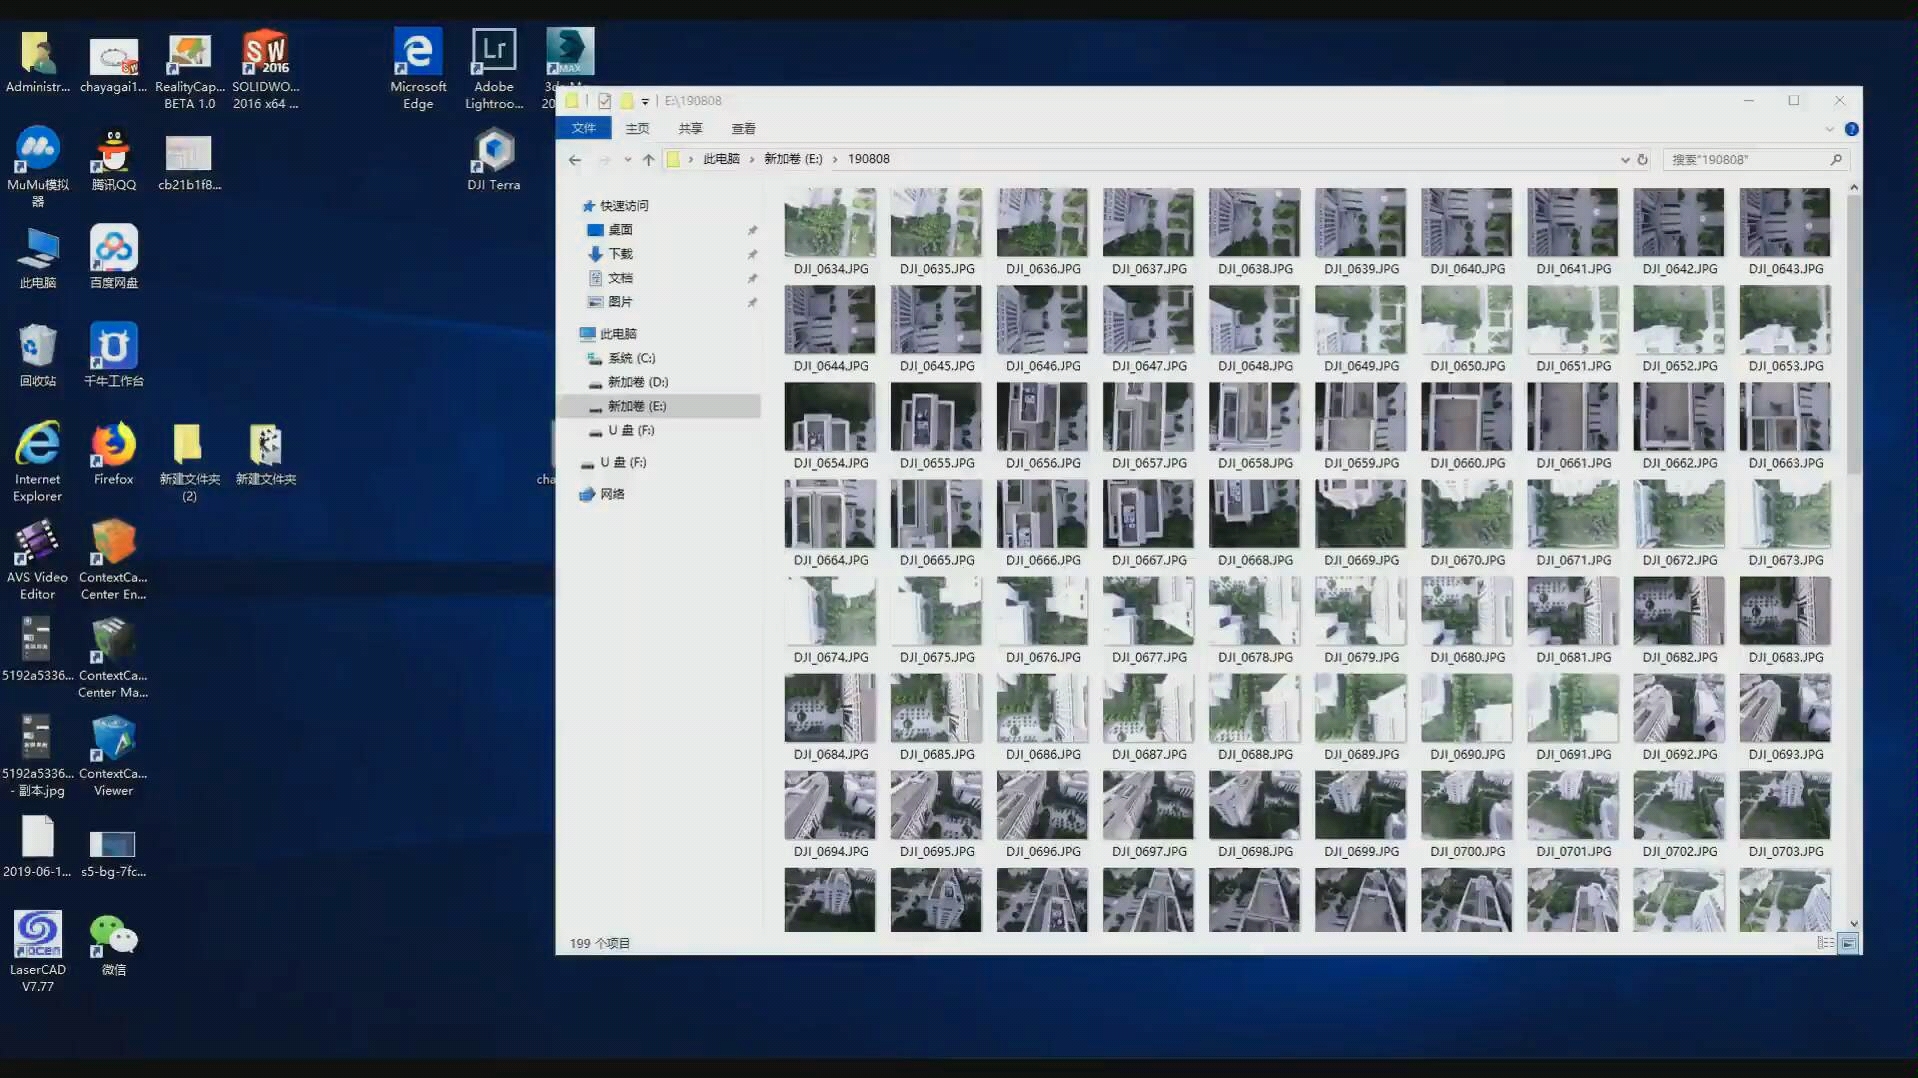1918x1078 pixels.
Task: Launch Firefox from the desktop
Action: [114, 454]
